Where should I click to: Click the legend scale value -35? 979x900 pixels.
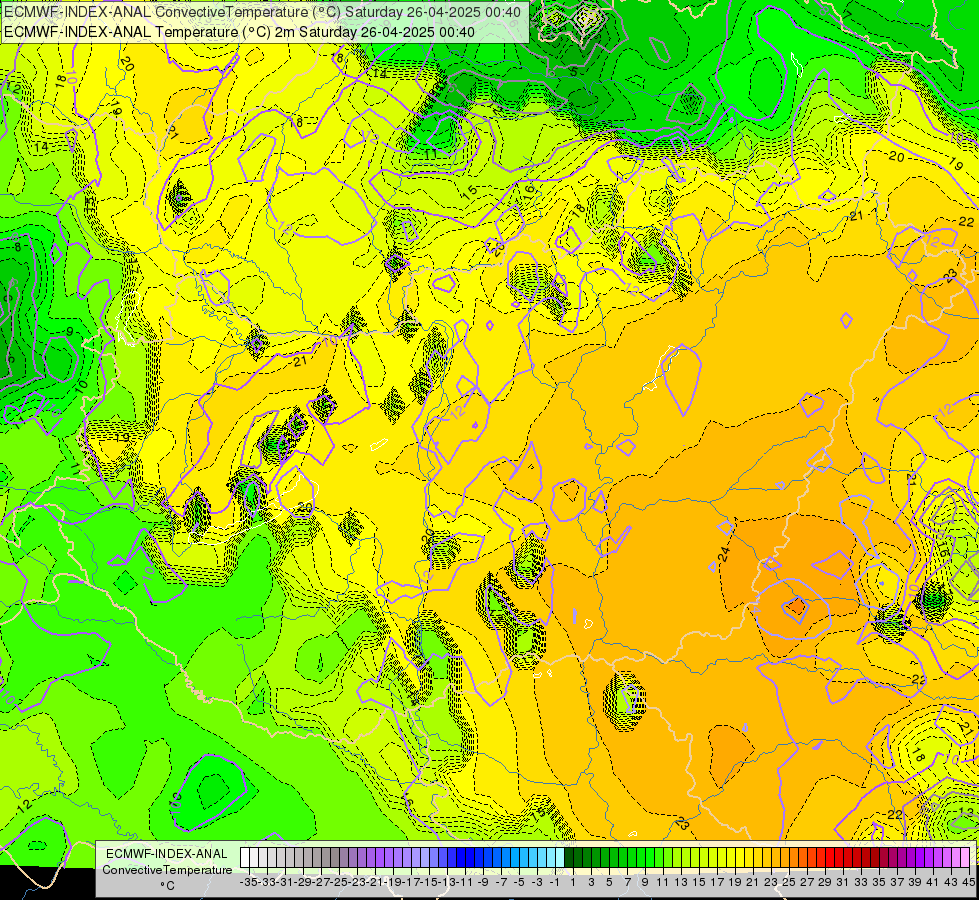pyautogui.click(x=248, y=882)
